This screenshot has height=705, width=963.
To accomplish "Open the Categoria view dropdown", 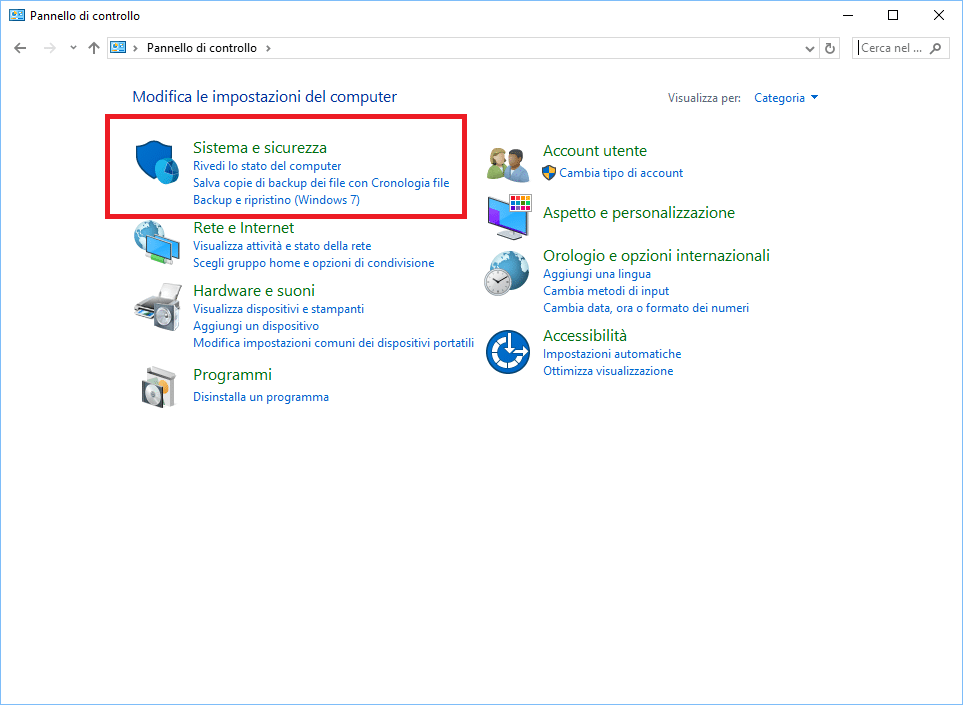I will (786, 98).
